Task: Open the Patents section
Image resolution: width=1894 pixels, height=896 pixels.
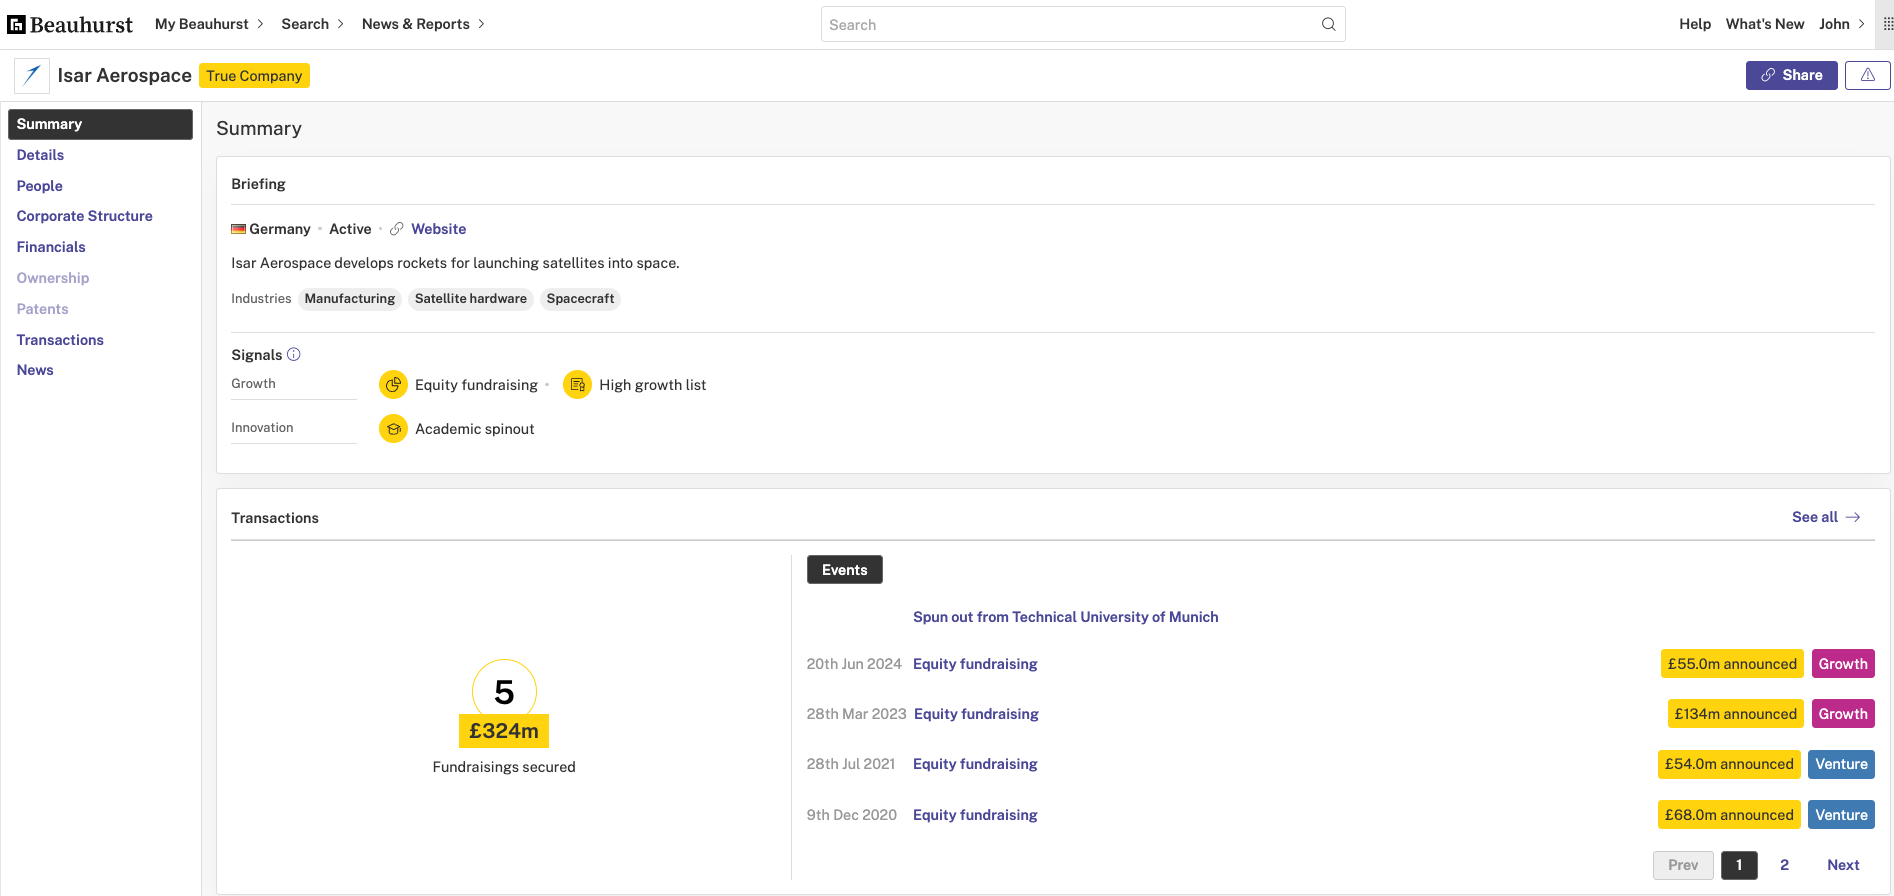Action: [43, 309]
